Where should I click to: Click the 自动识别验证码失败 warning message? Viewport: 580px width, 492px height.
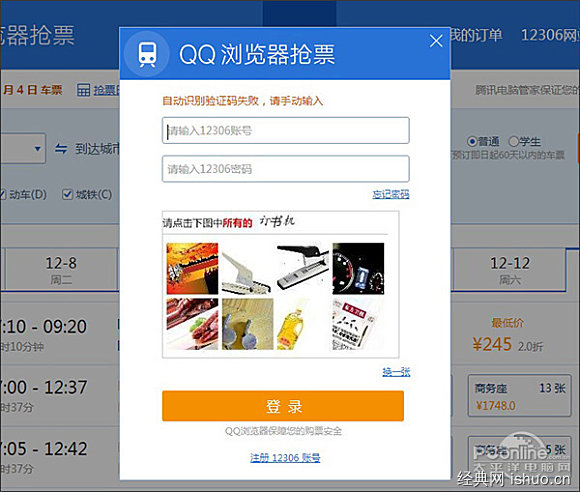tap(243, 101)
